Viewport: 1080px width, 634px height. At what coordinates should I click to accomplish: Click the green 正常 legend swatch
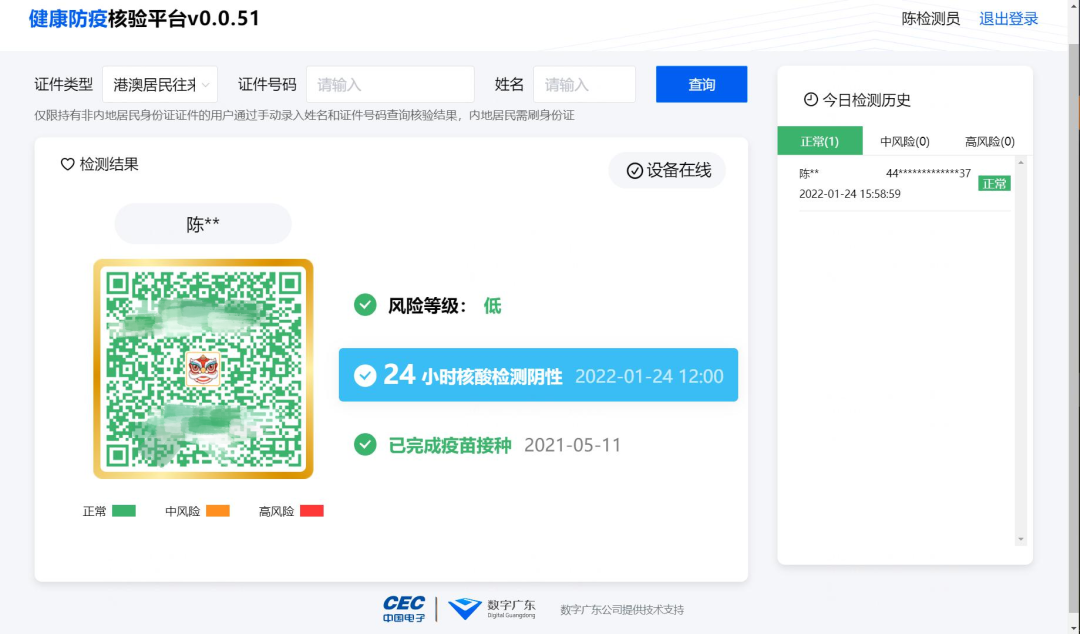[124, 511]
